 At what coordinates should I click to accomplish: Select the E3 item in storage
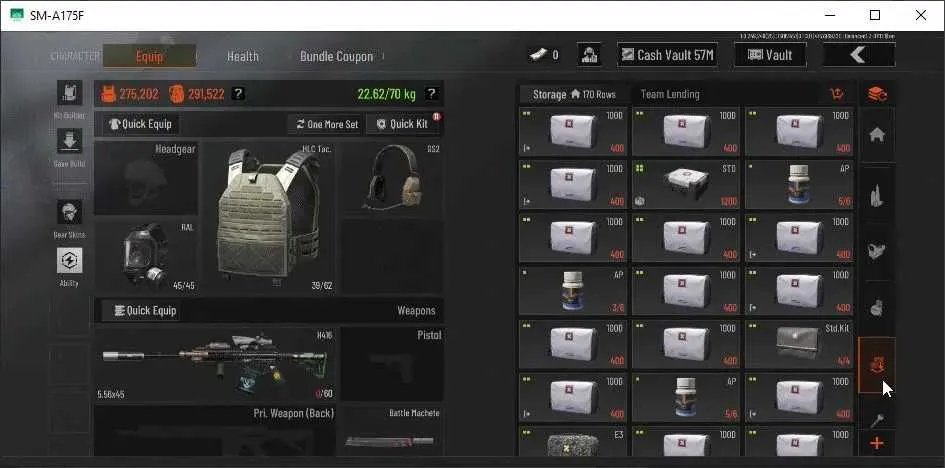click(x=573, y=441)
